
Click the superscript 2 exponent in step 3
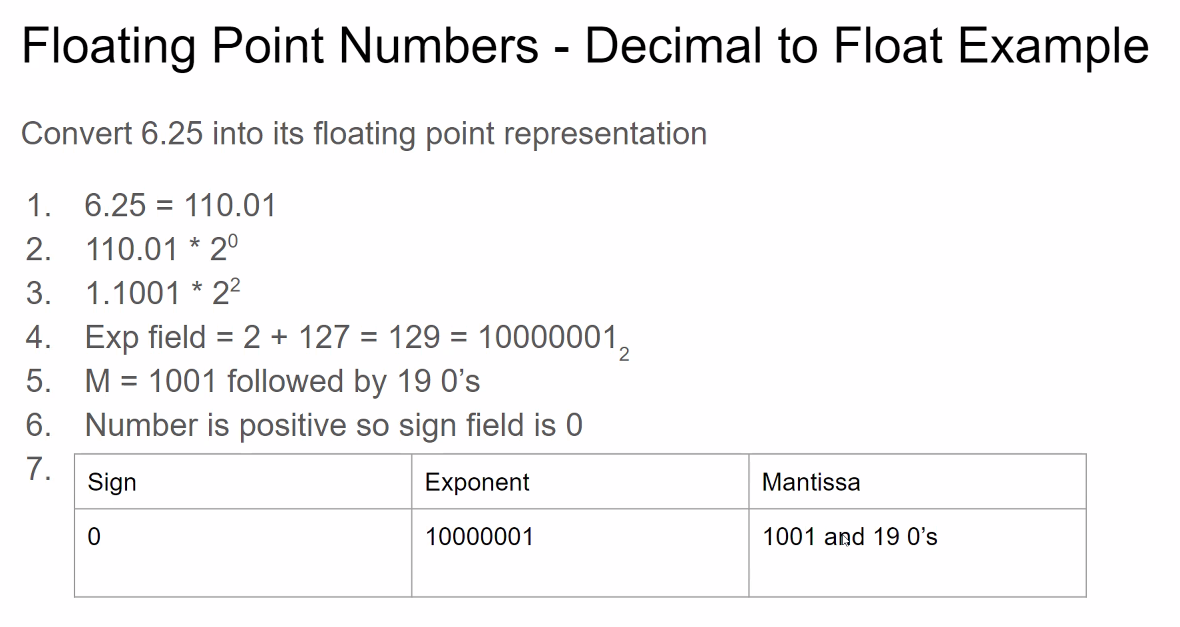click(235, 285)
